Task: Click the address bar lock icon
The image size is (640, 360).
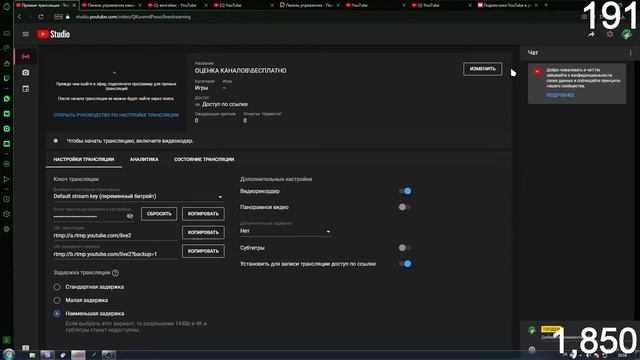Action: tap(68, 17)
